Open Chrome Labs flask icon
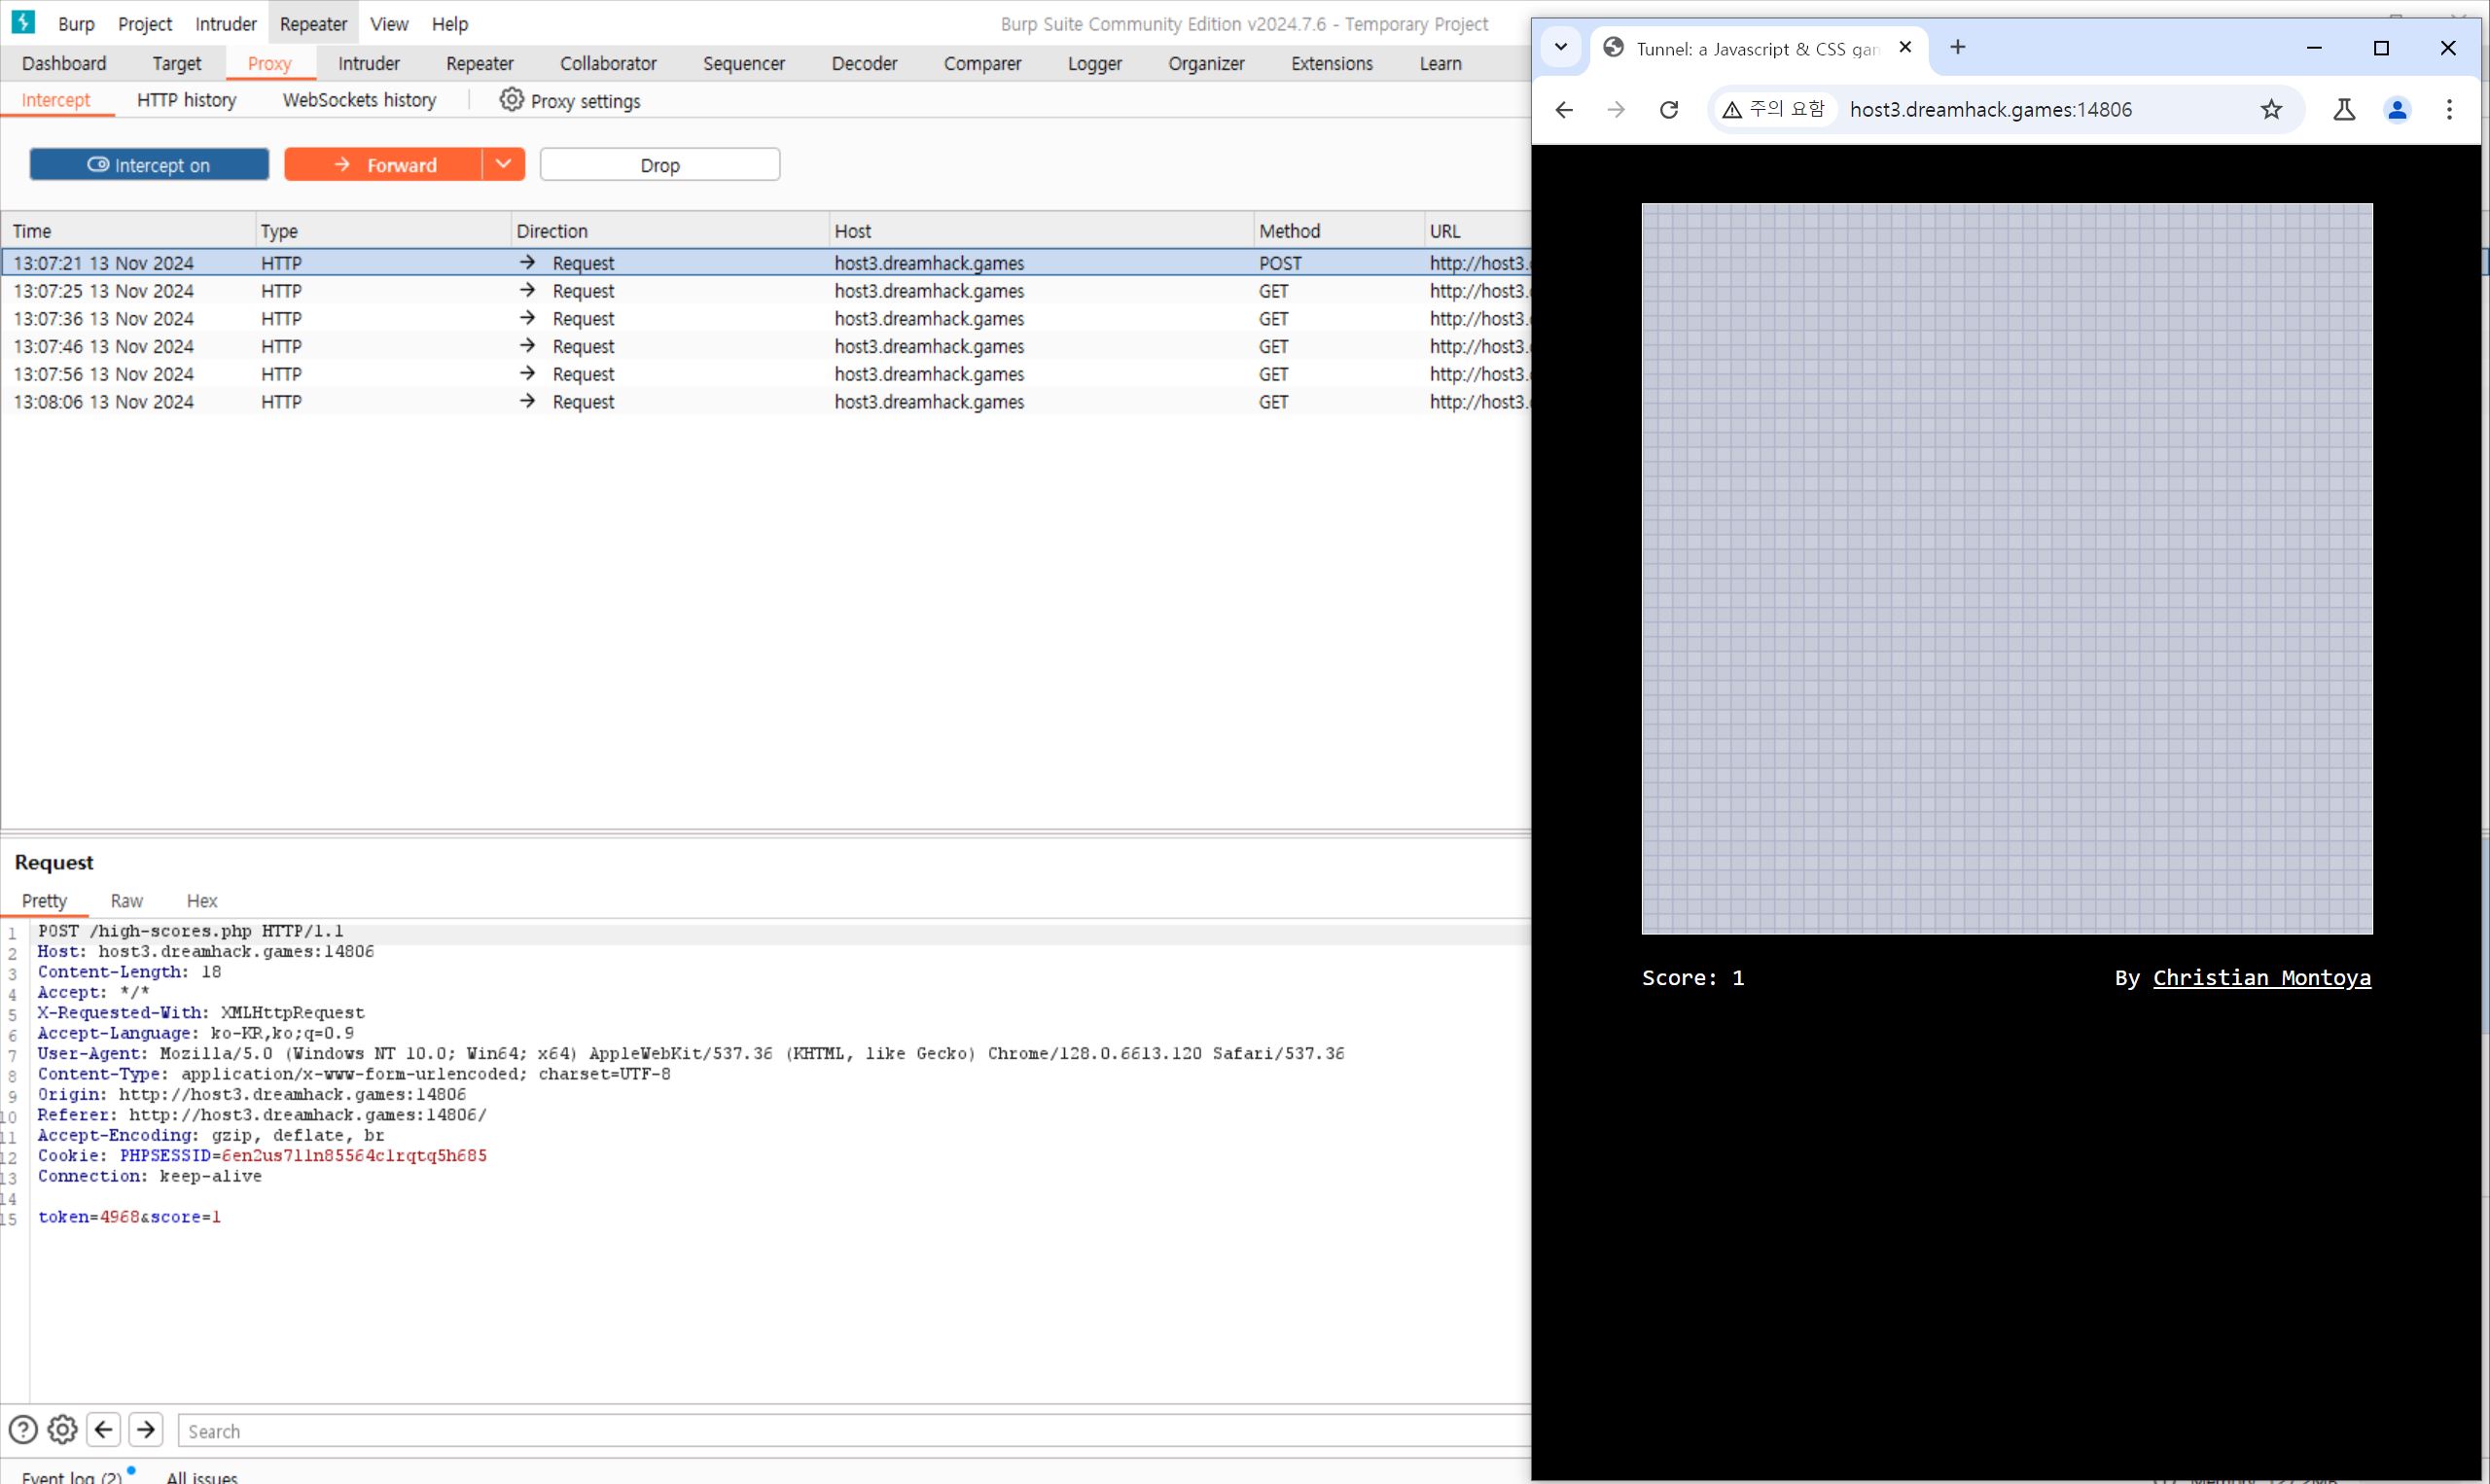The width and height of the screenshot is (2490, 1484). (2343, 110)
